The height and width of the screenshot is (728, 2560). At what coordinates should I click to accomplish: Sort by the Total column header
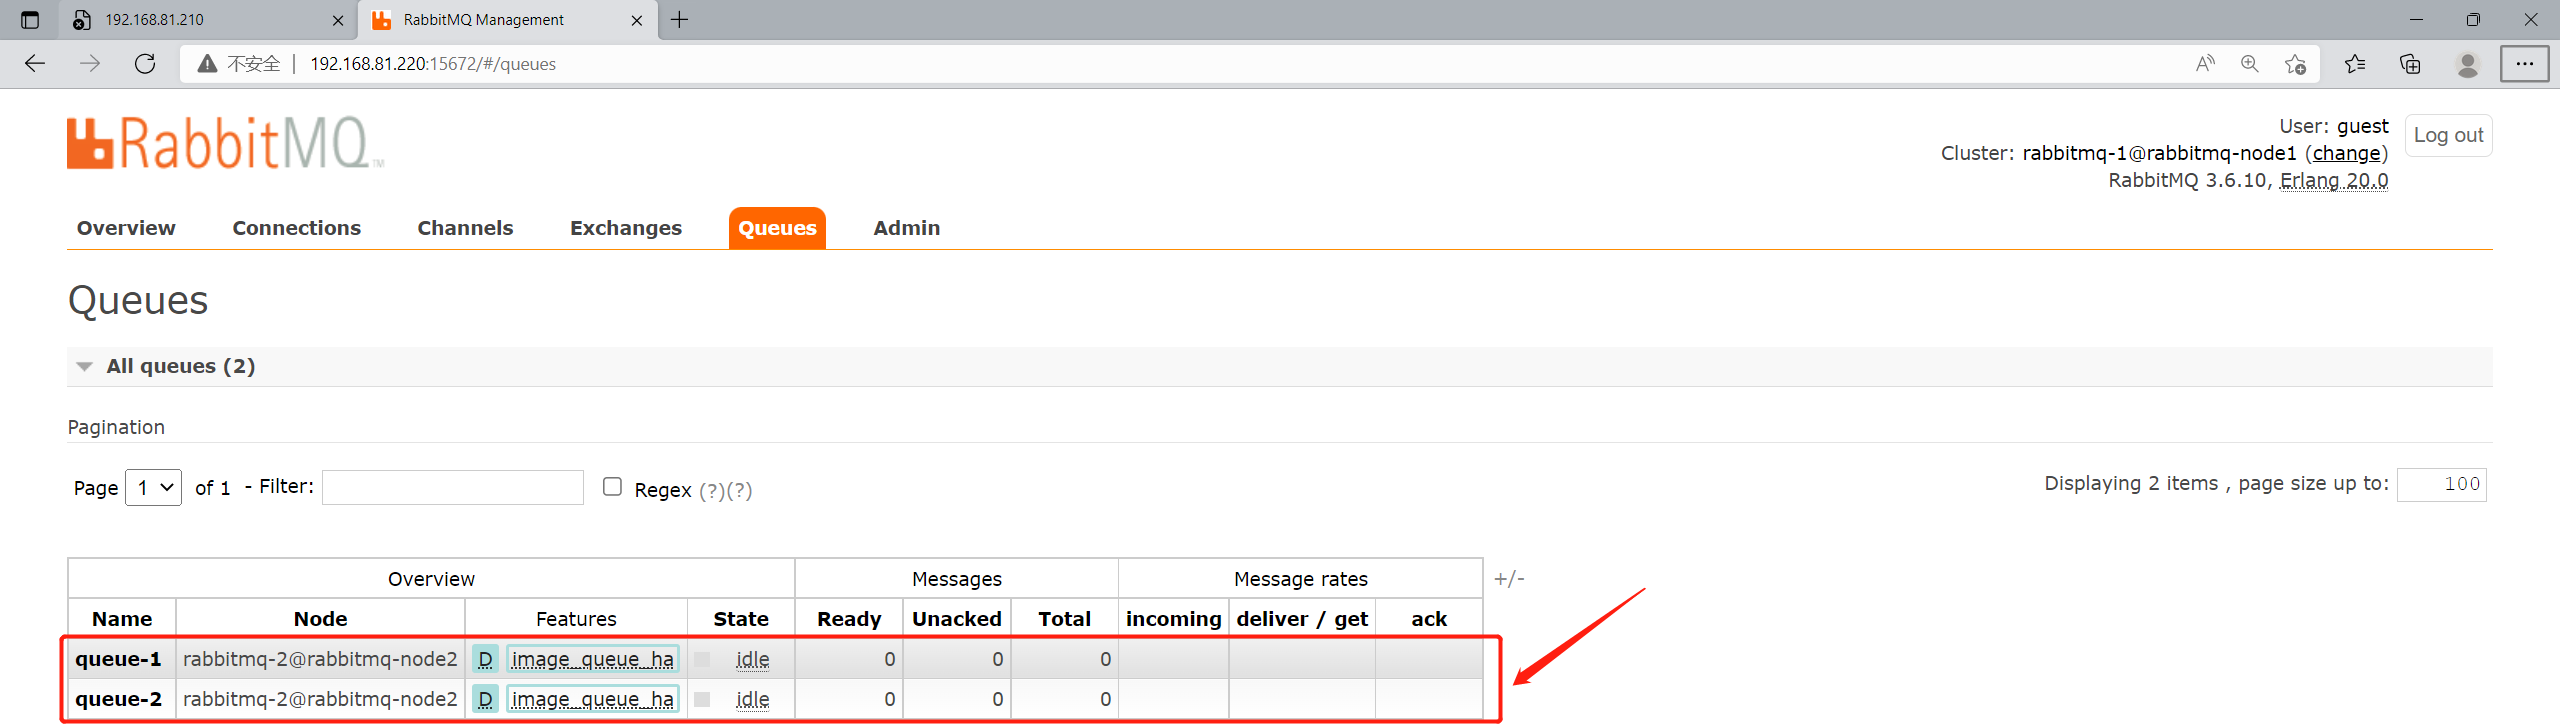pos(1064,619)
